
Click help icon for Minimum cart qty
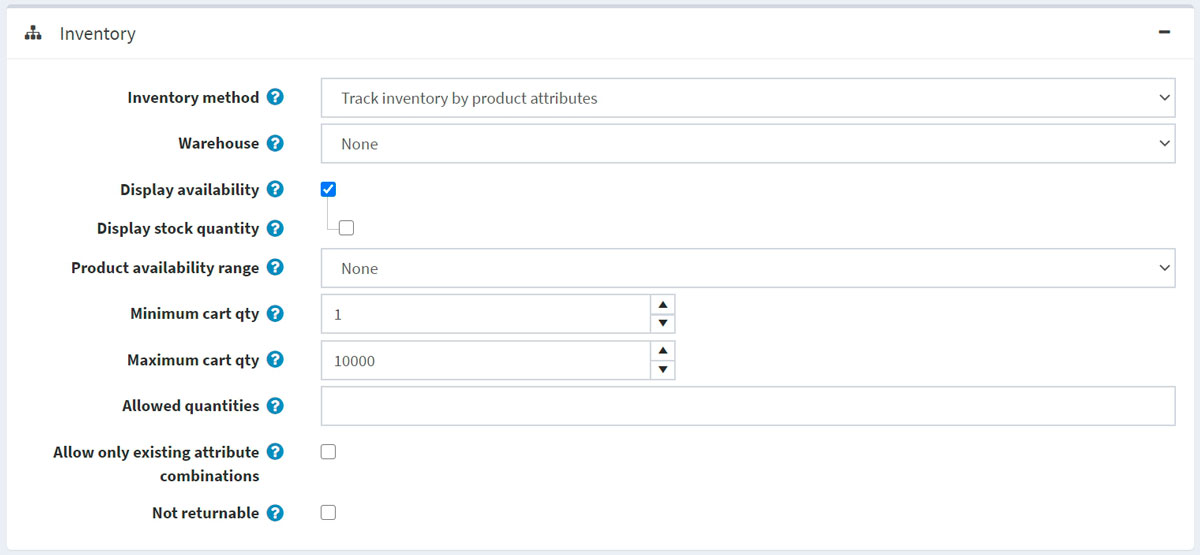click(x=275, y=314)
